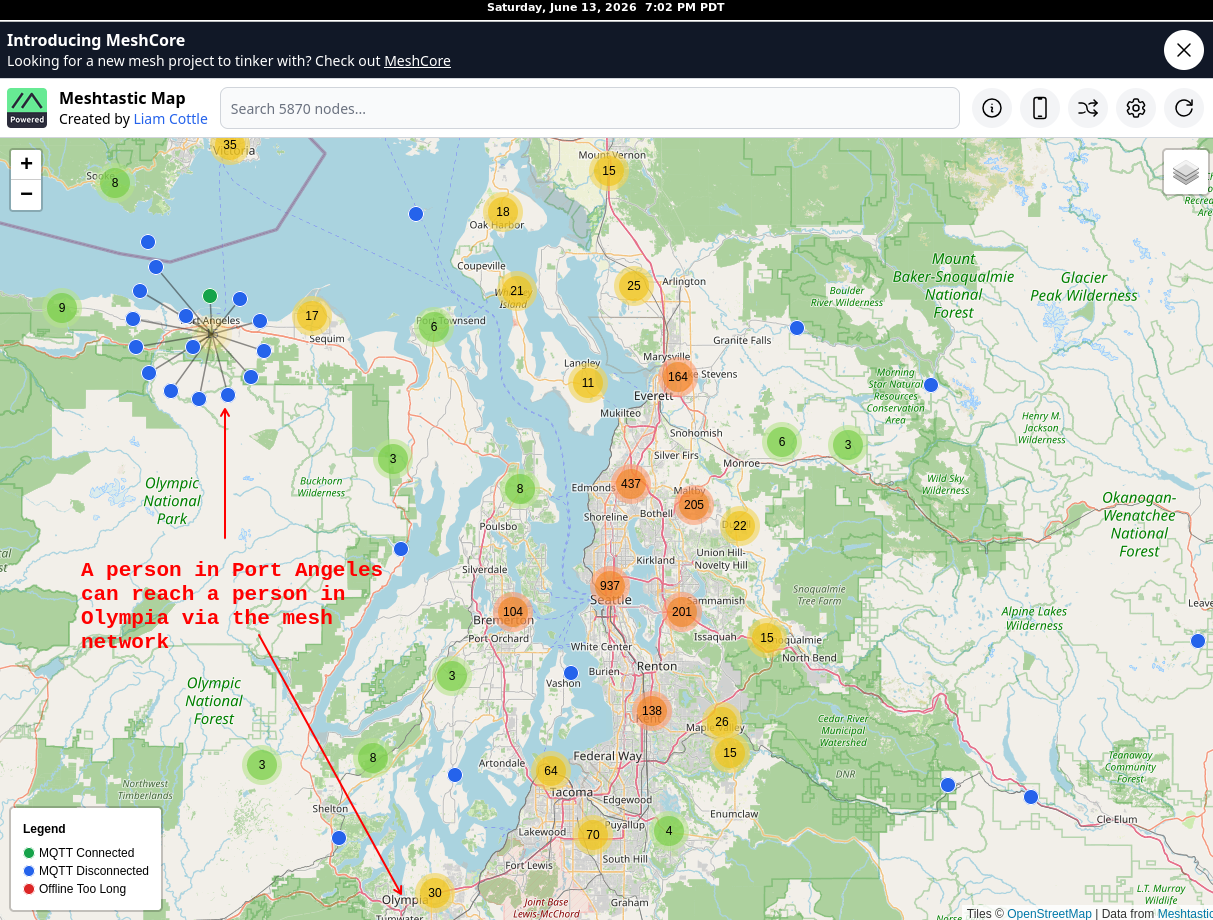This screenshot has height=920, width=1213.
Task: Expand the 6 node cluster at Port Townsend
Action: (x=434, y=327)
